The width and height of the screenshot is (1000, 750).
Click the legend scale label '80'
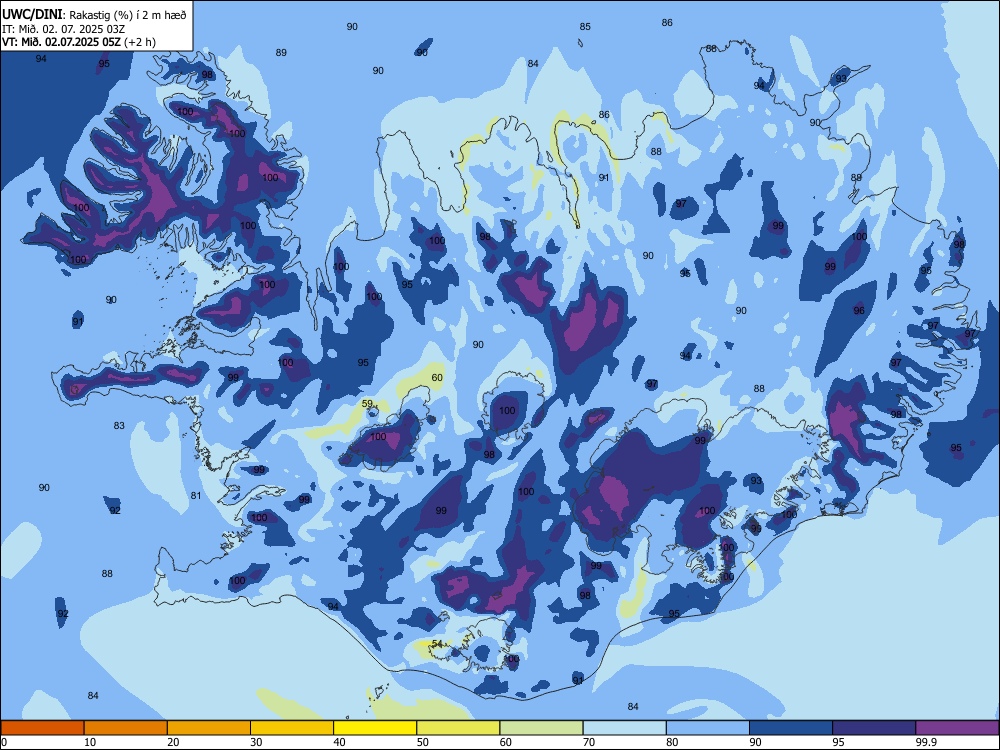point(672,742)
